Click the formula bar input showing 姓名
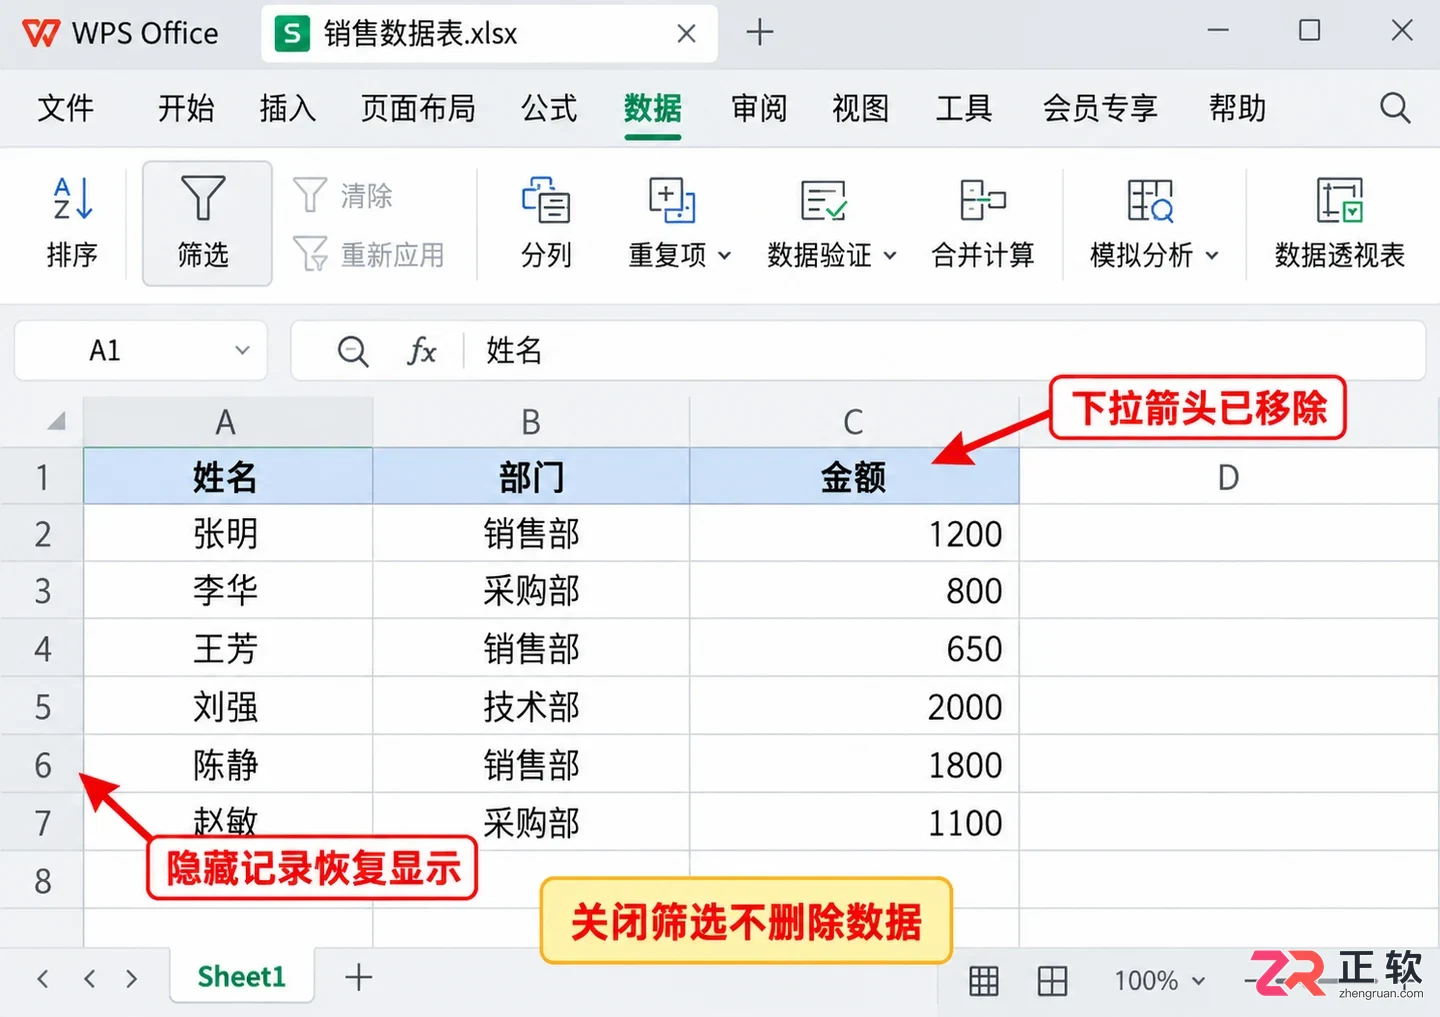The image size is (1440, 1017). (x=945, y=351)
